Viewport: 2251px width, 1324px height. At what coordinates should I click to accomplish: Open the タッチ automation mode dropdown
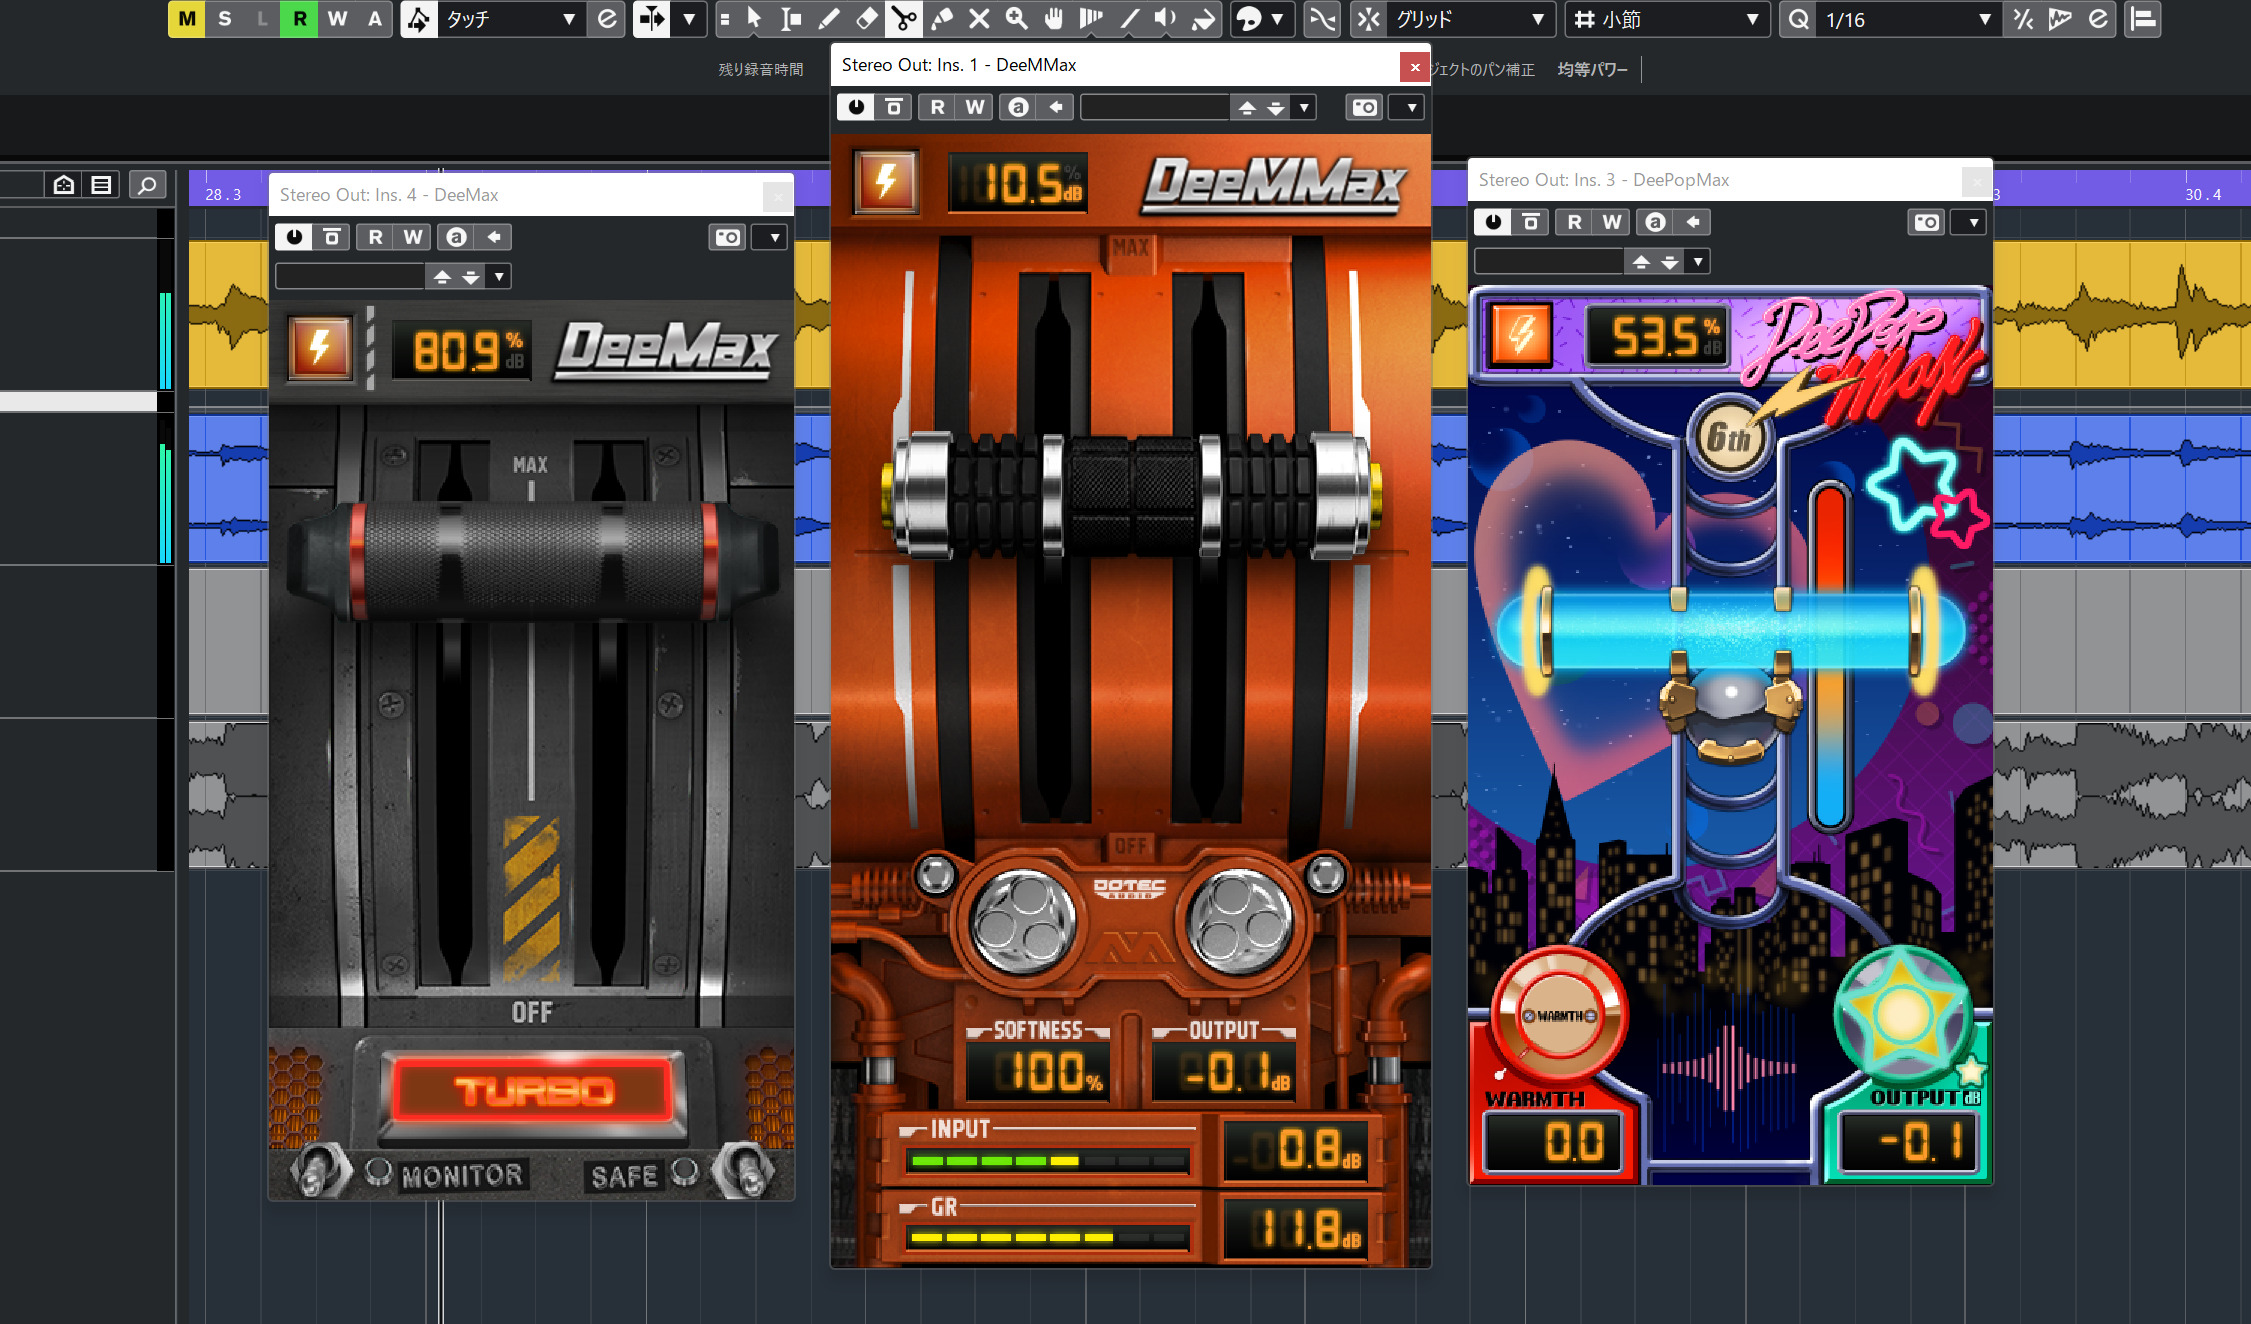coord(510,19)
